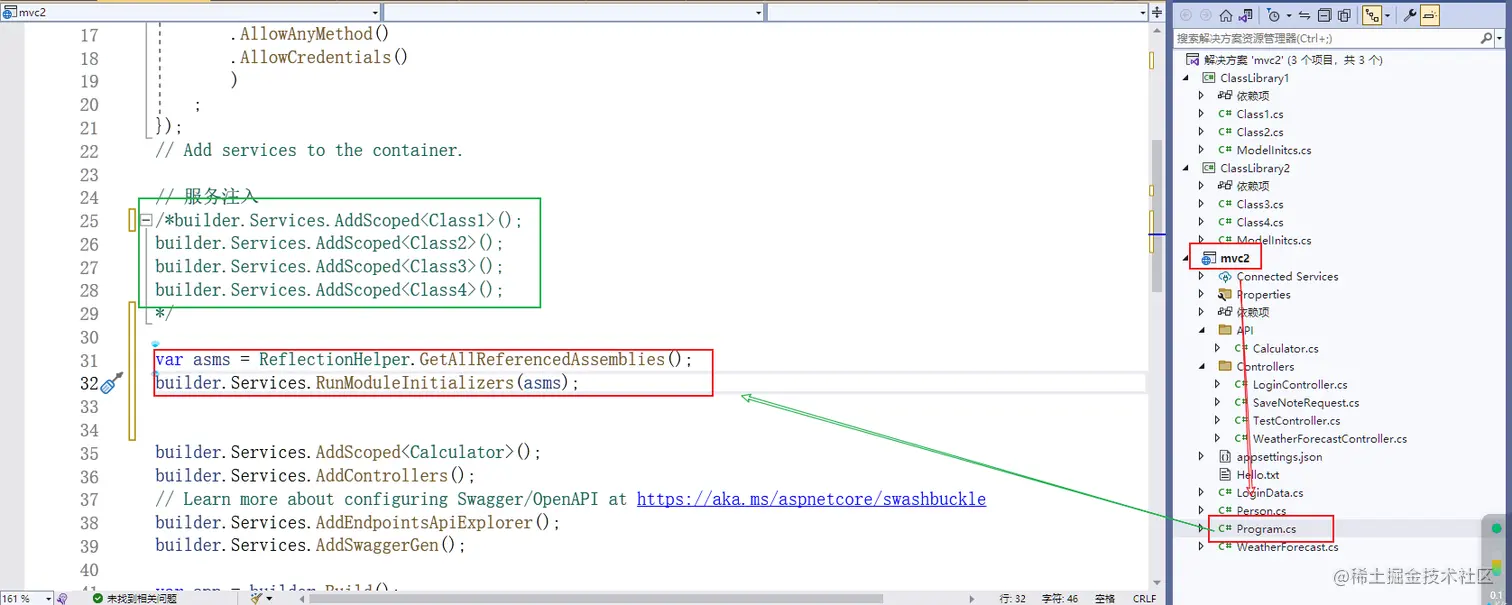Screen dimensions: 1512x605
Task: Collapse the API folder
Action: (1203, 330)
